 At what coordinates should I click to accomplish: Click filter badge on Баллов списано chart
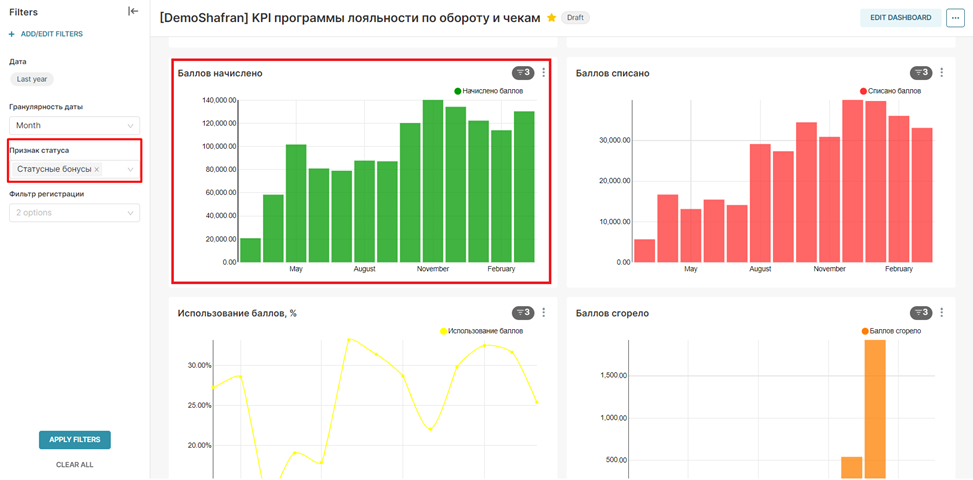coord(920,73)
